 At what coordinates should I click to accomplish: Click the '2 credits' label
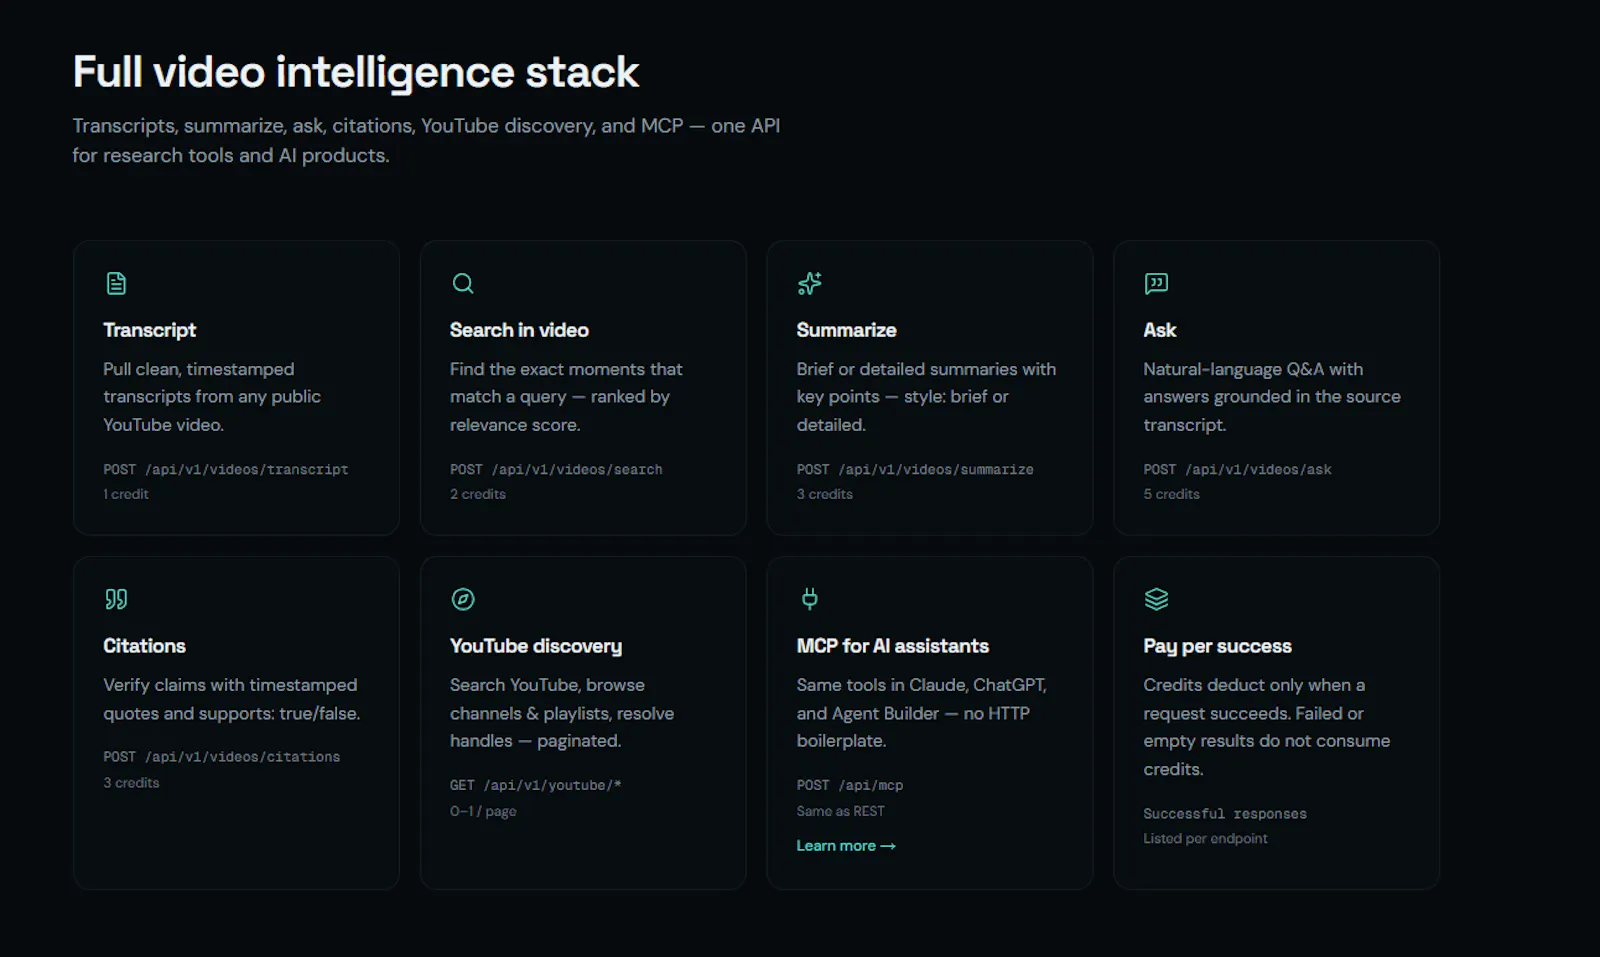pyautogui.click(x=478, y=494)
